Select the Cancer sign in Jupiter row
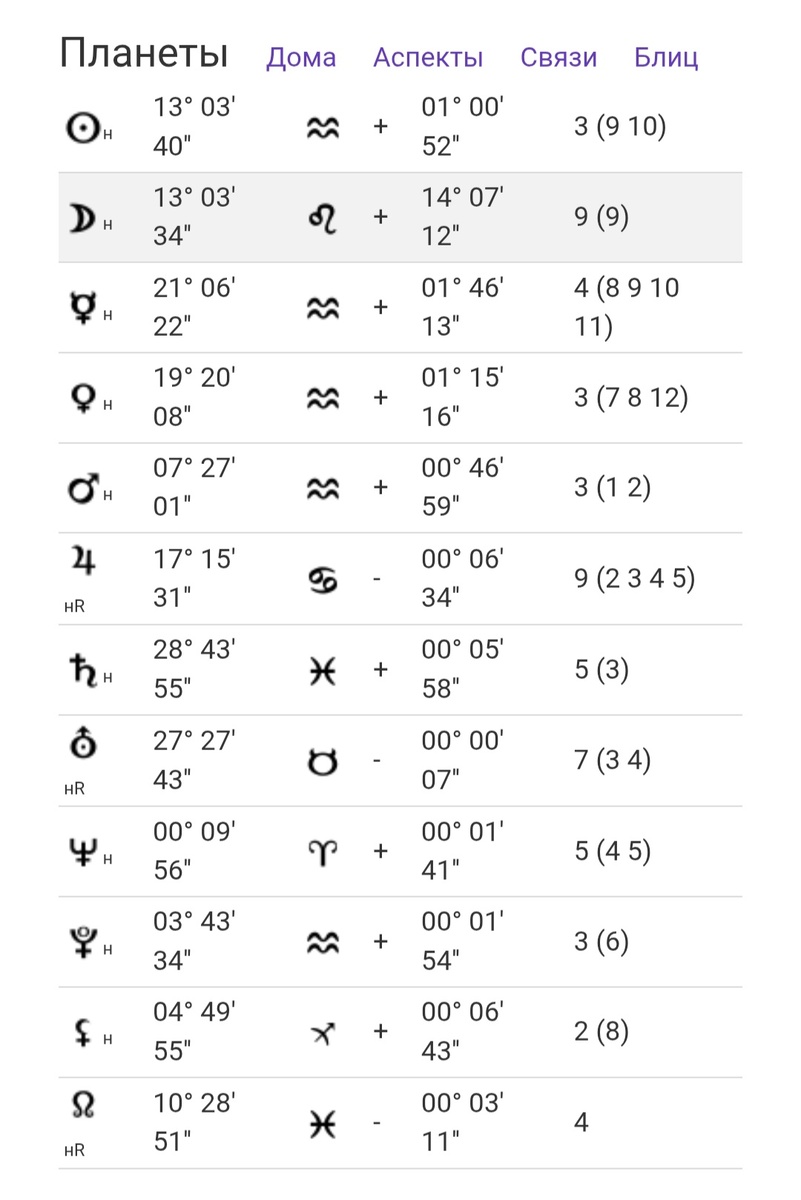 tap(322, 580)
